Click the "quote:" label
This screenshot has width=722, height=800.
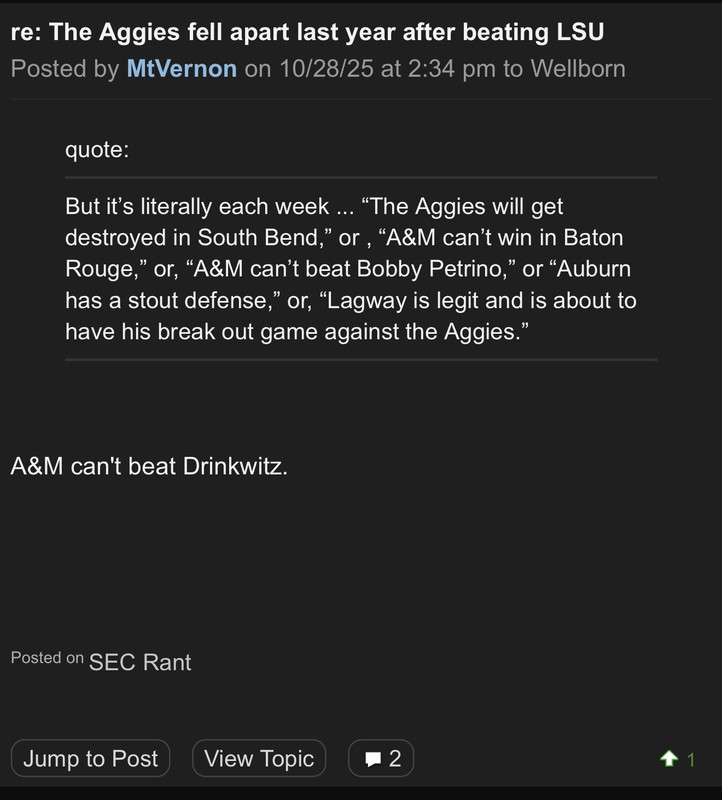(x=97, y=150)
